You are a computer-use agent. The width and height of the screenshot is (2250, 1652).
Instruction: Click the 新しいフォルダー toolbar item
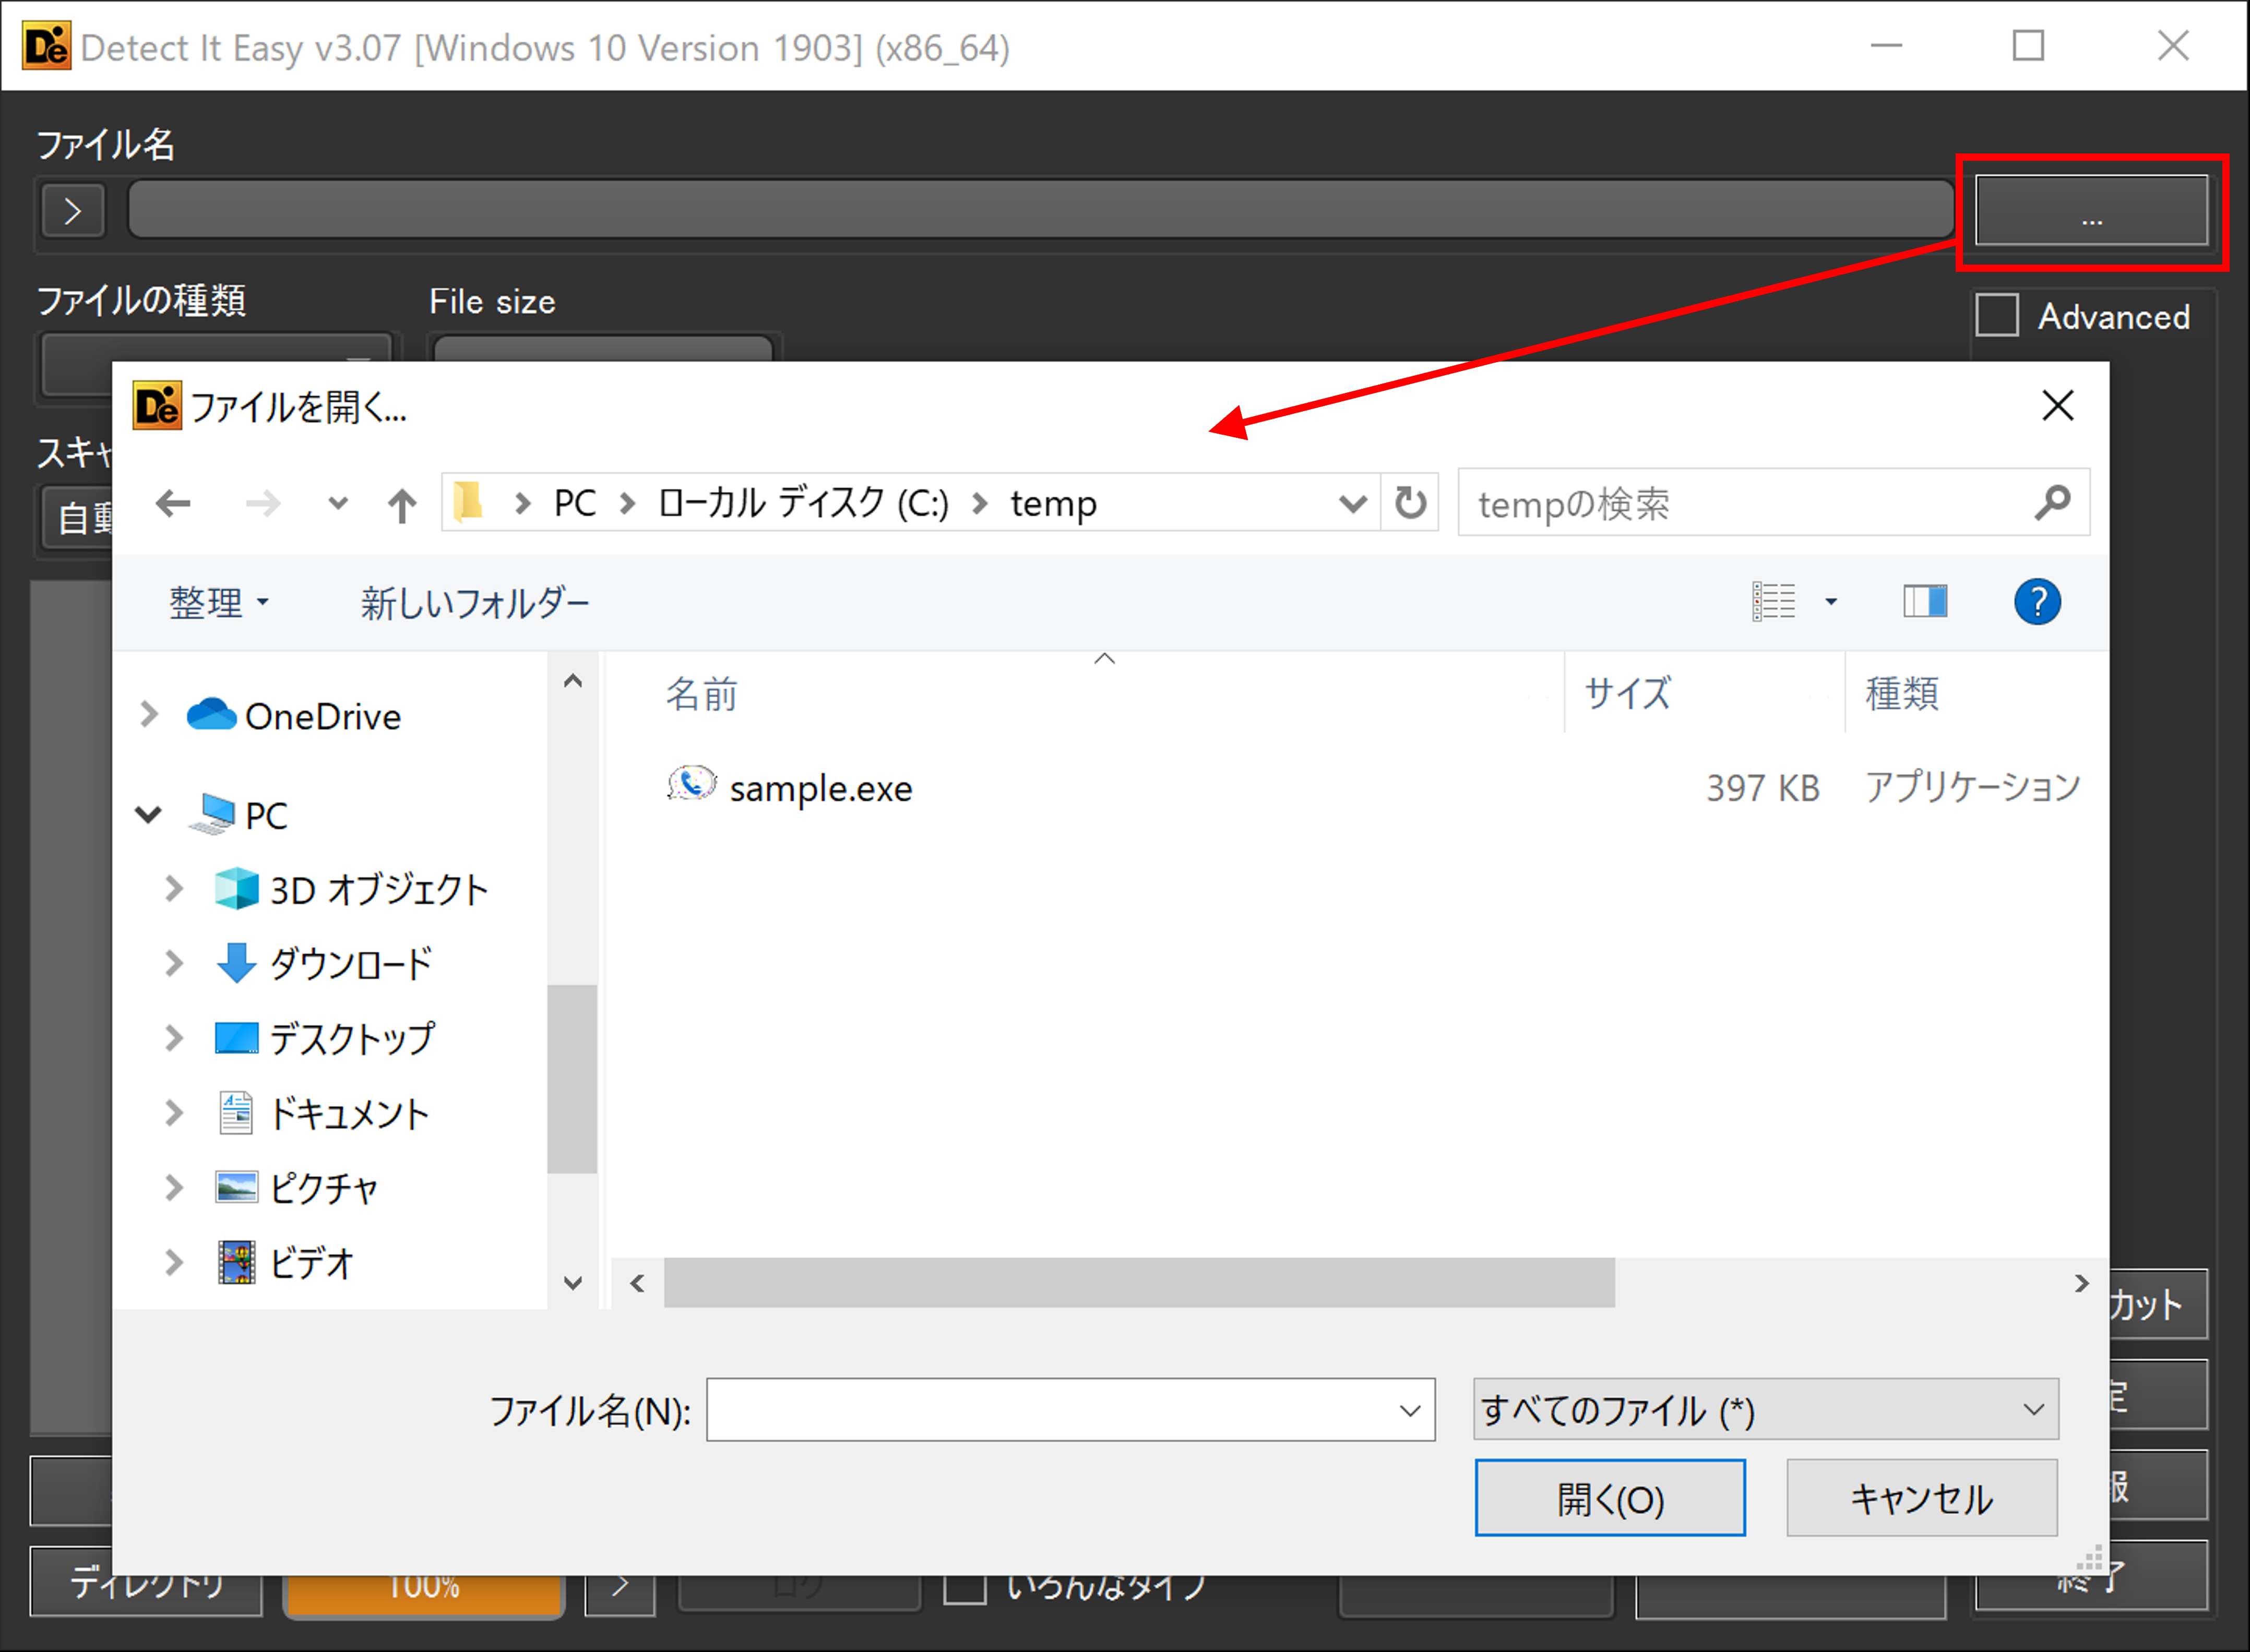475,603
